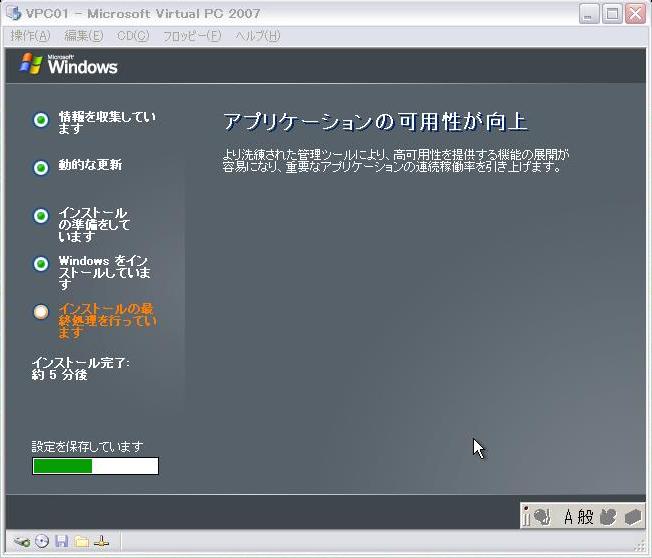The image size is (652, 558).
Task: Click the Virtual PC title bar icon
Action: pyautogui.click(x=14, y=13)
